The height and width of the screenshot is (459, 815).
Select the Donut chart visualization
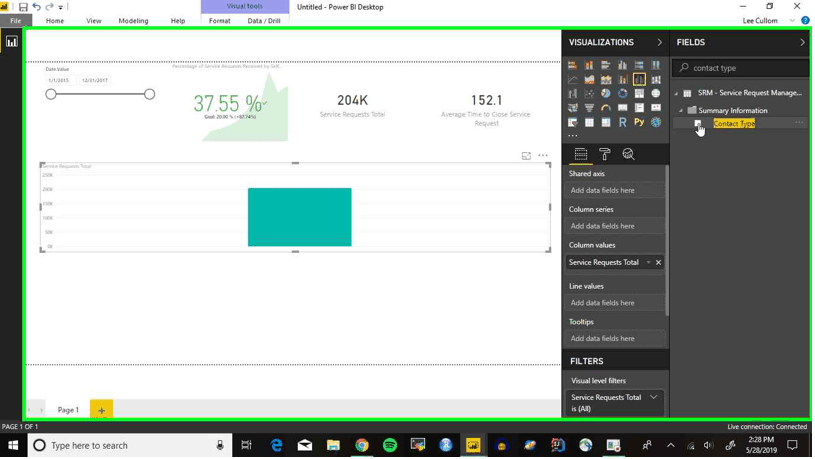pyautogui.click(x=622, y=94)
